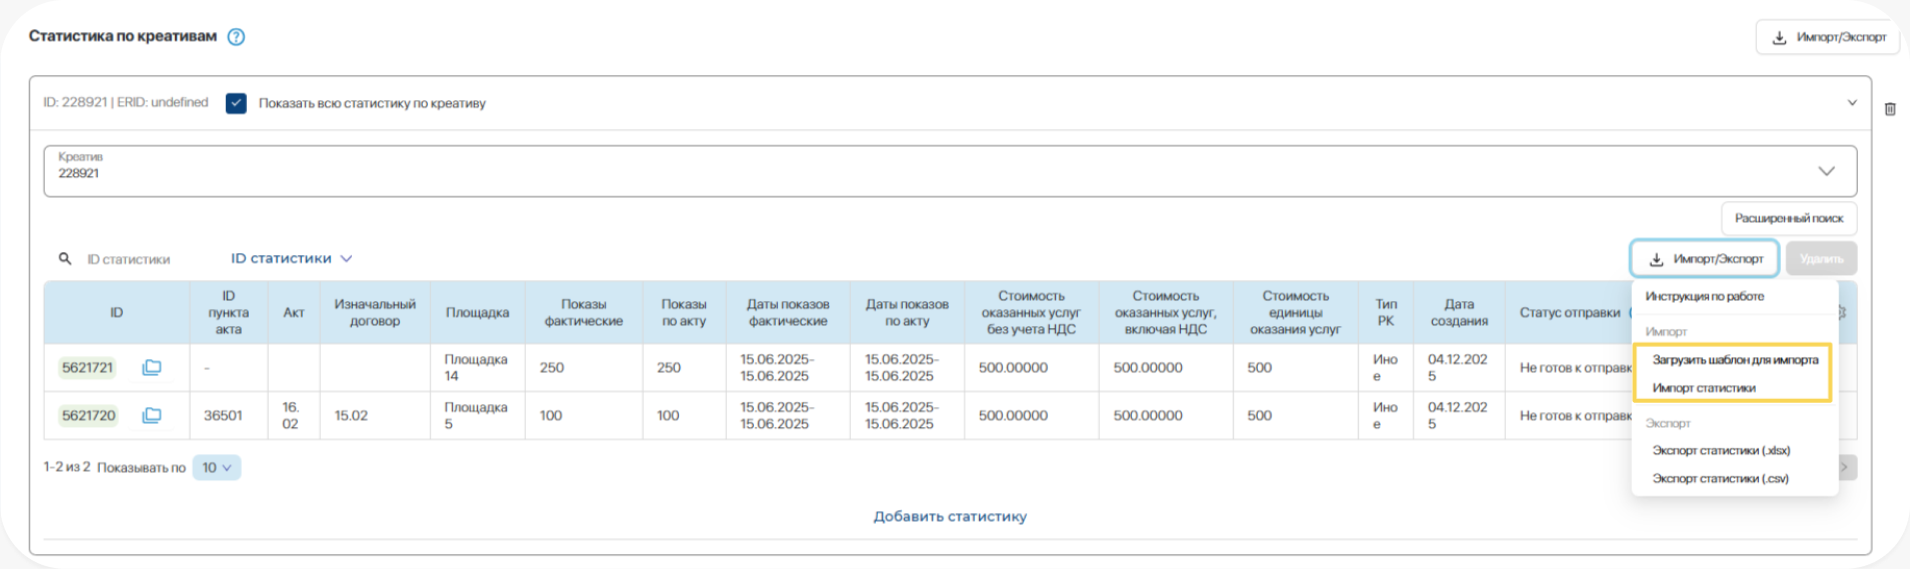Select Инструкция по работе menu item
This screenshot has height=569, width=1910.
(1704, 297)
